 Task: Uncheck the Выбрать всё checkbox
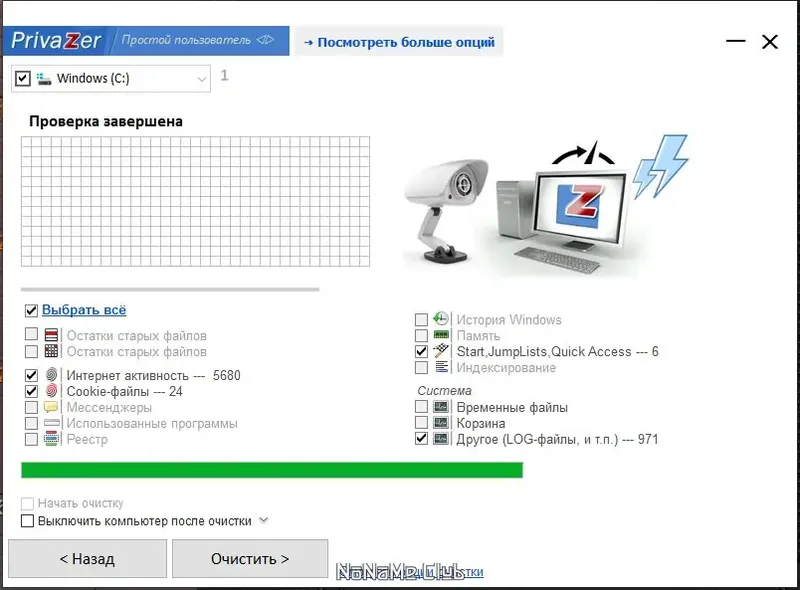31,310
